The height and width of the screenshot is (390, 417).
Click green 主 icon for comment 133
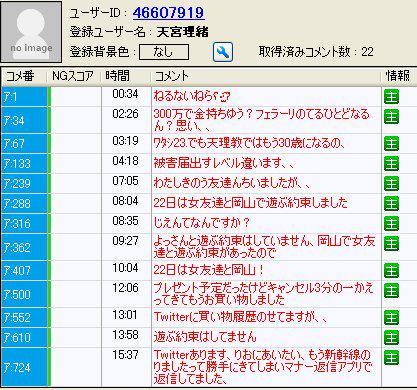[x=391, y=164]
